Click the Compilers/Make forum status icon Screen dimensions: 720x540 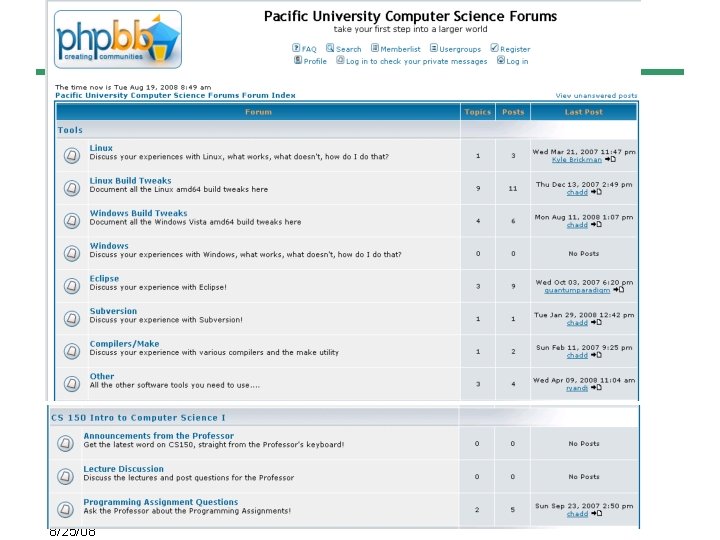click(x=72, y=351)
